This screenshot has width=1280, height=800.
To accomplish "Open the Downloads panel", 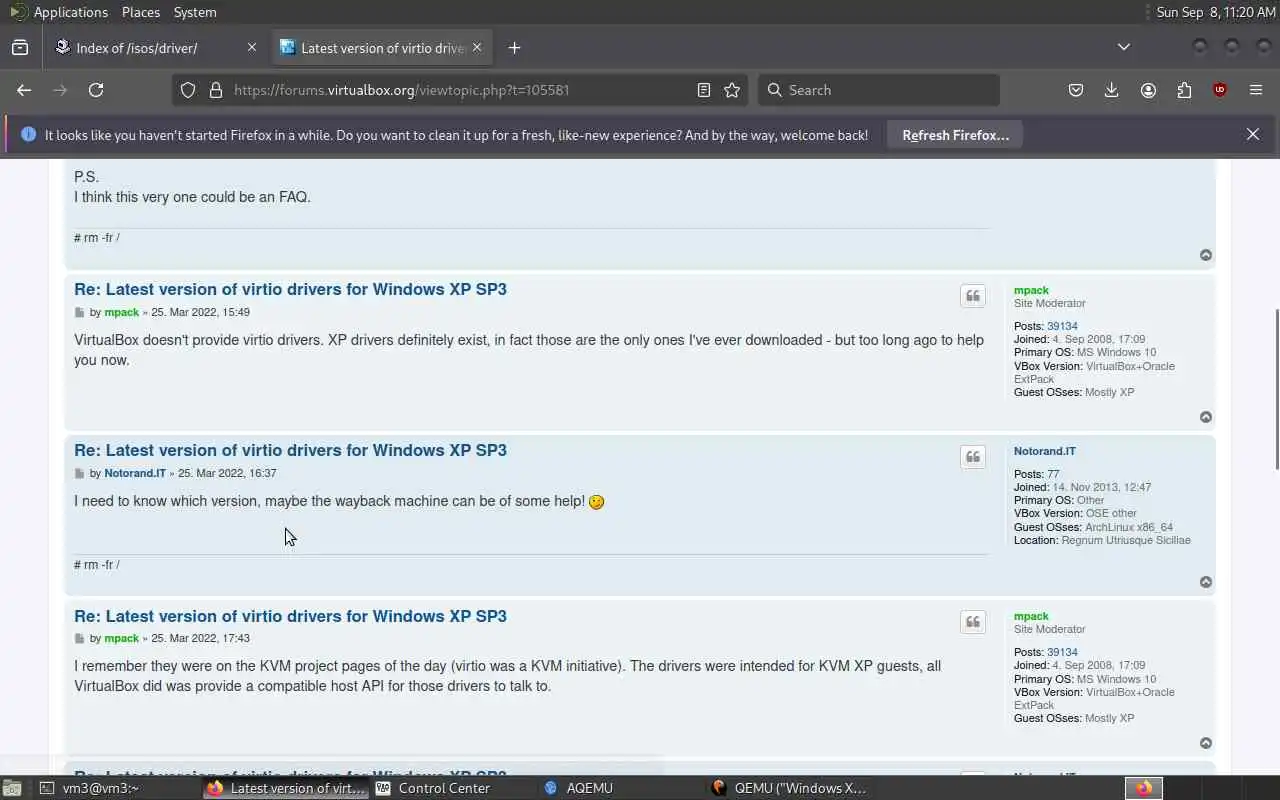I will pos(1111,90).
